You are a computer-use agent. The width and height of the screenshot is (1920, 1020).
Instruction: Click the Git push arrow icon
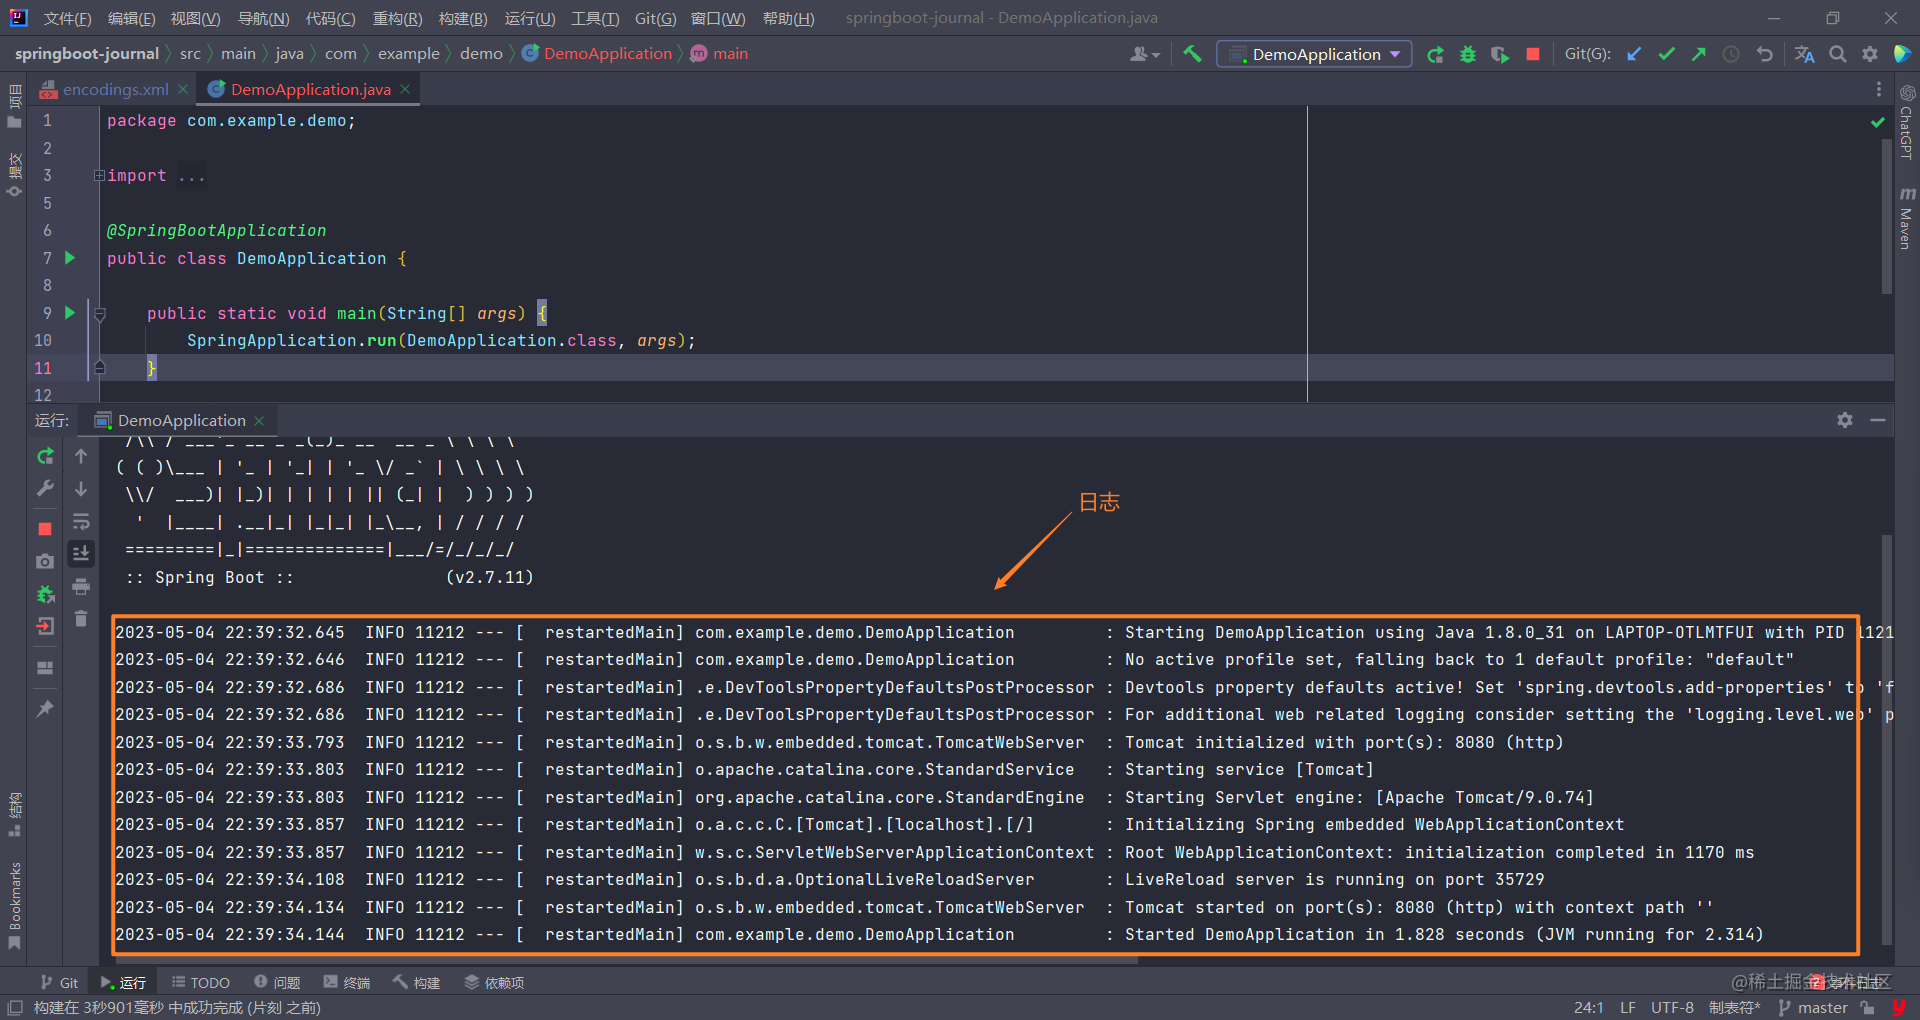pos(1698,54)
